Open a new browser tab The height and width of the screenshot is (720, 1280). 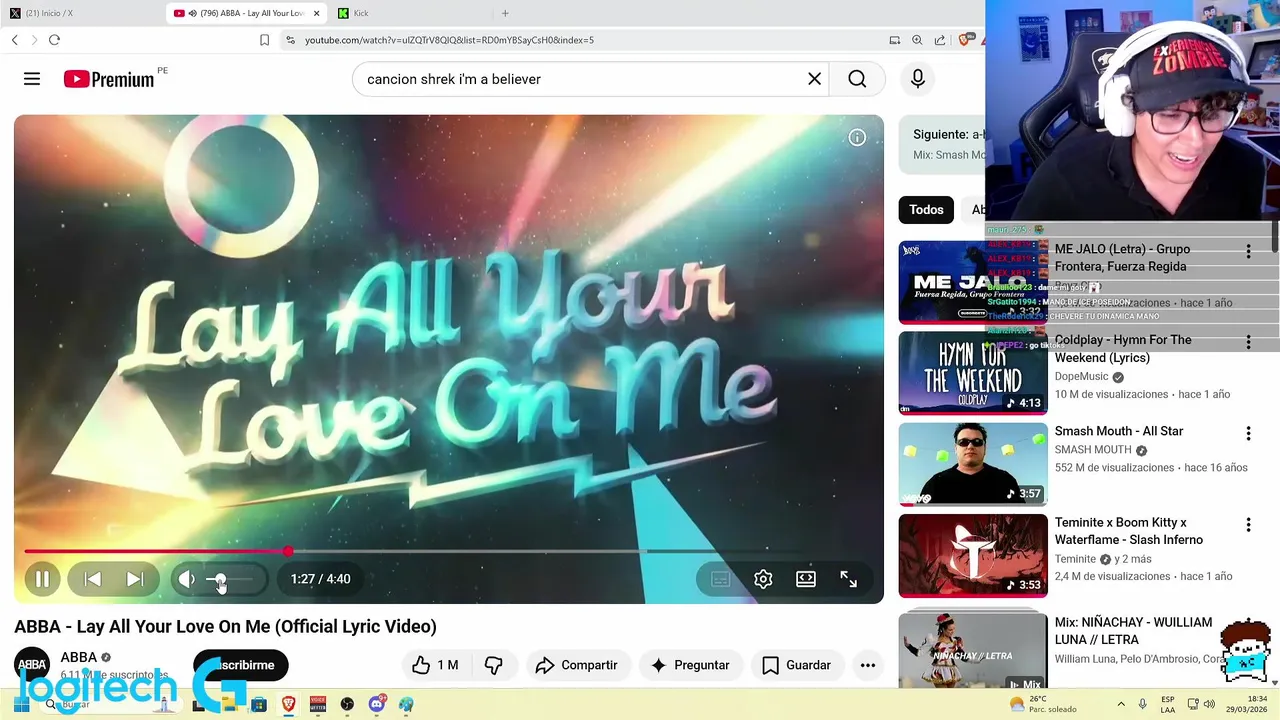point(505,13)
